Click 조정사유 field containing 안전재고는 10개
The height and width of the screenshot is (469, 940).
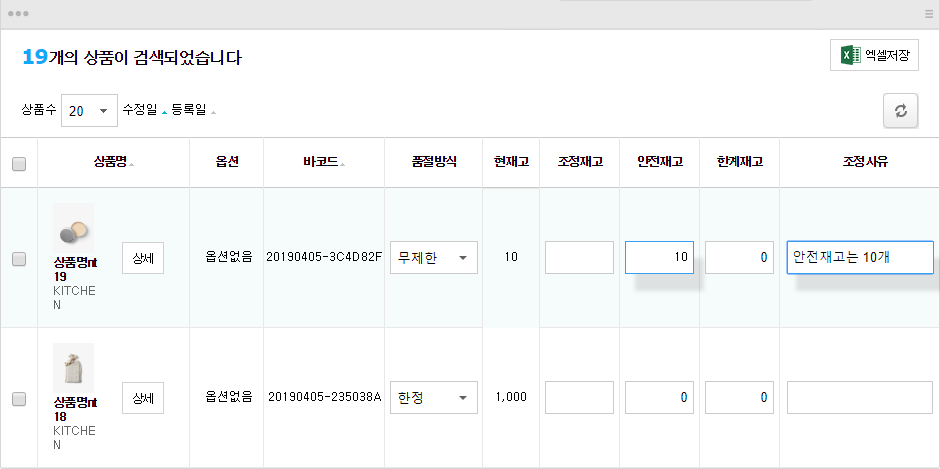[x=860, y=257]
